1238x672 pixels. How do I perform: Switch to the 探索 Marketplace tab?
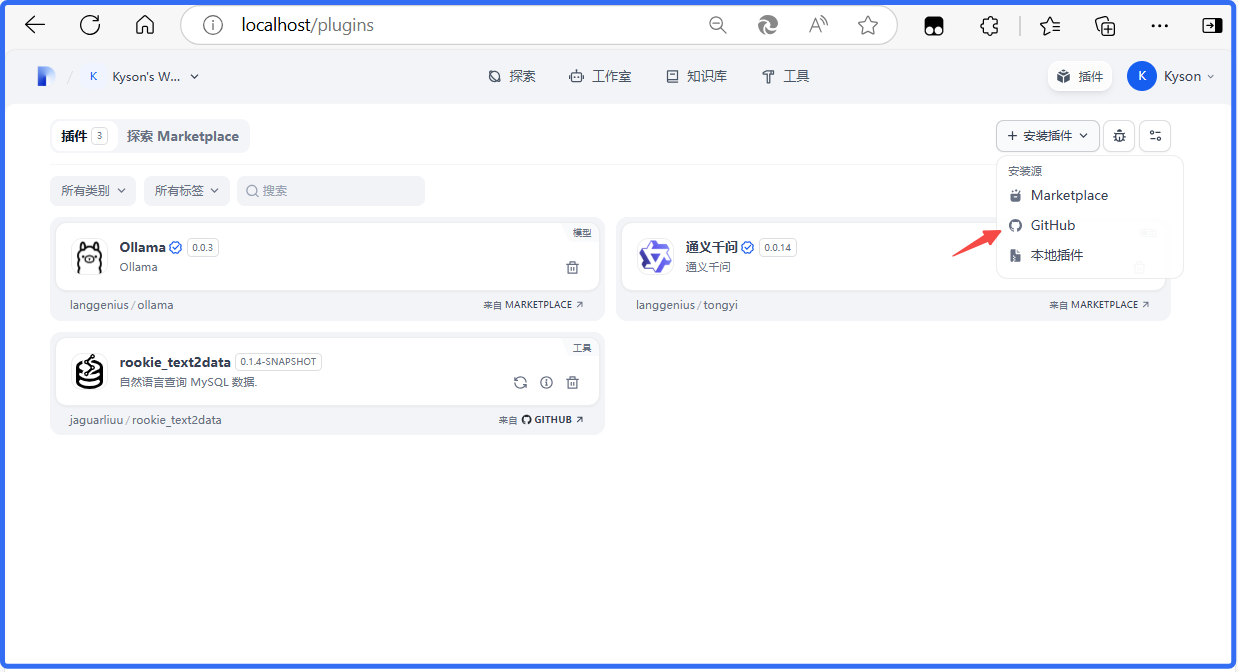(183, 136)
